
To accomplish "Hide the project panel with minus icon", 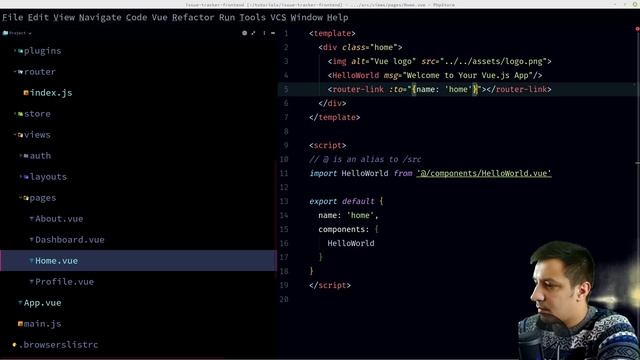I will [273, 33].
